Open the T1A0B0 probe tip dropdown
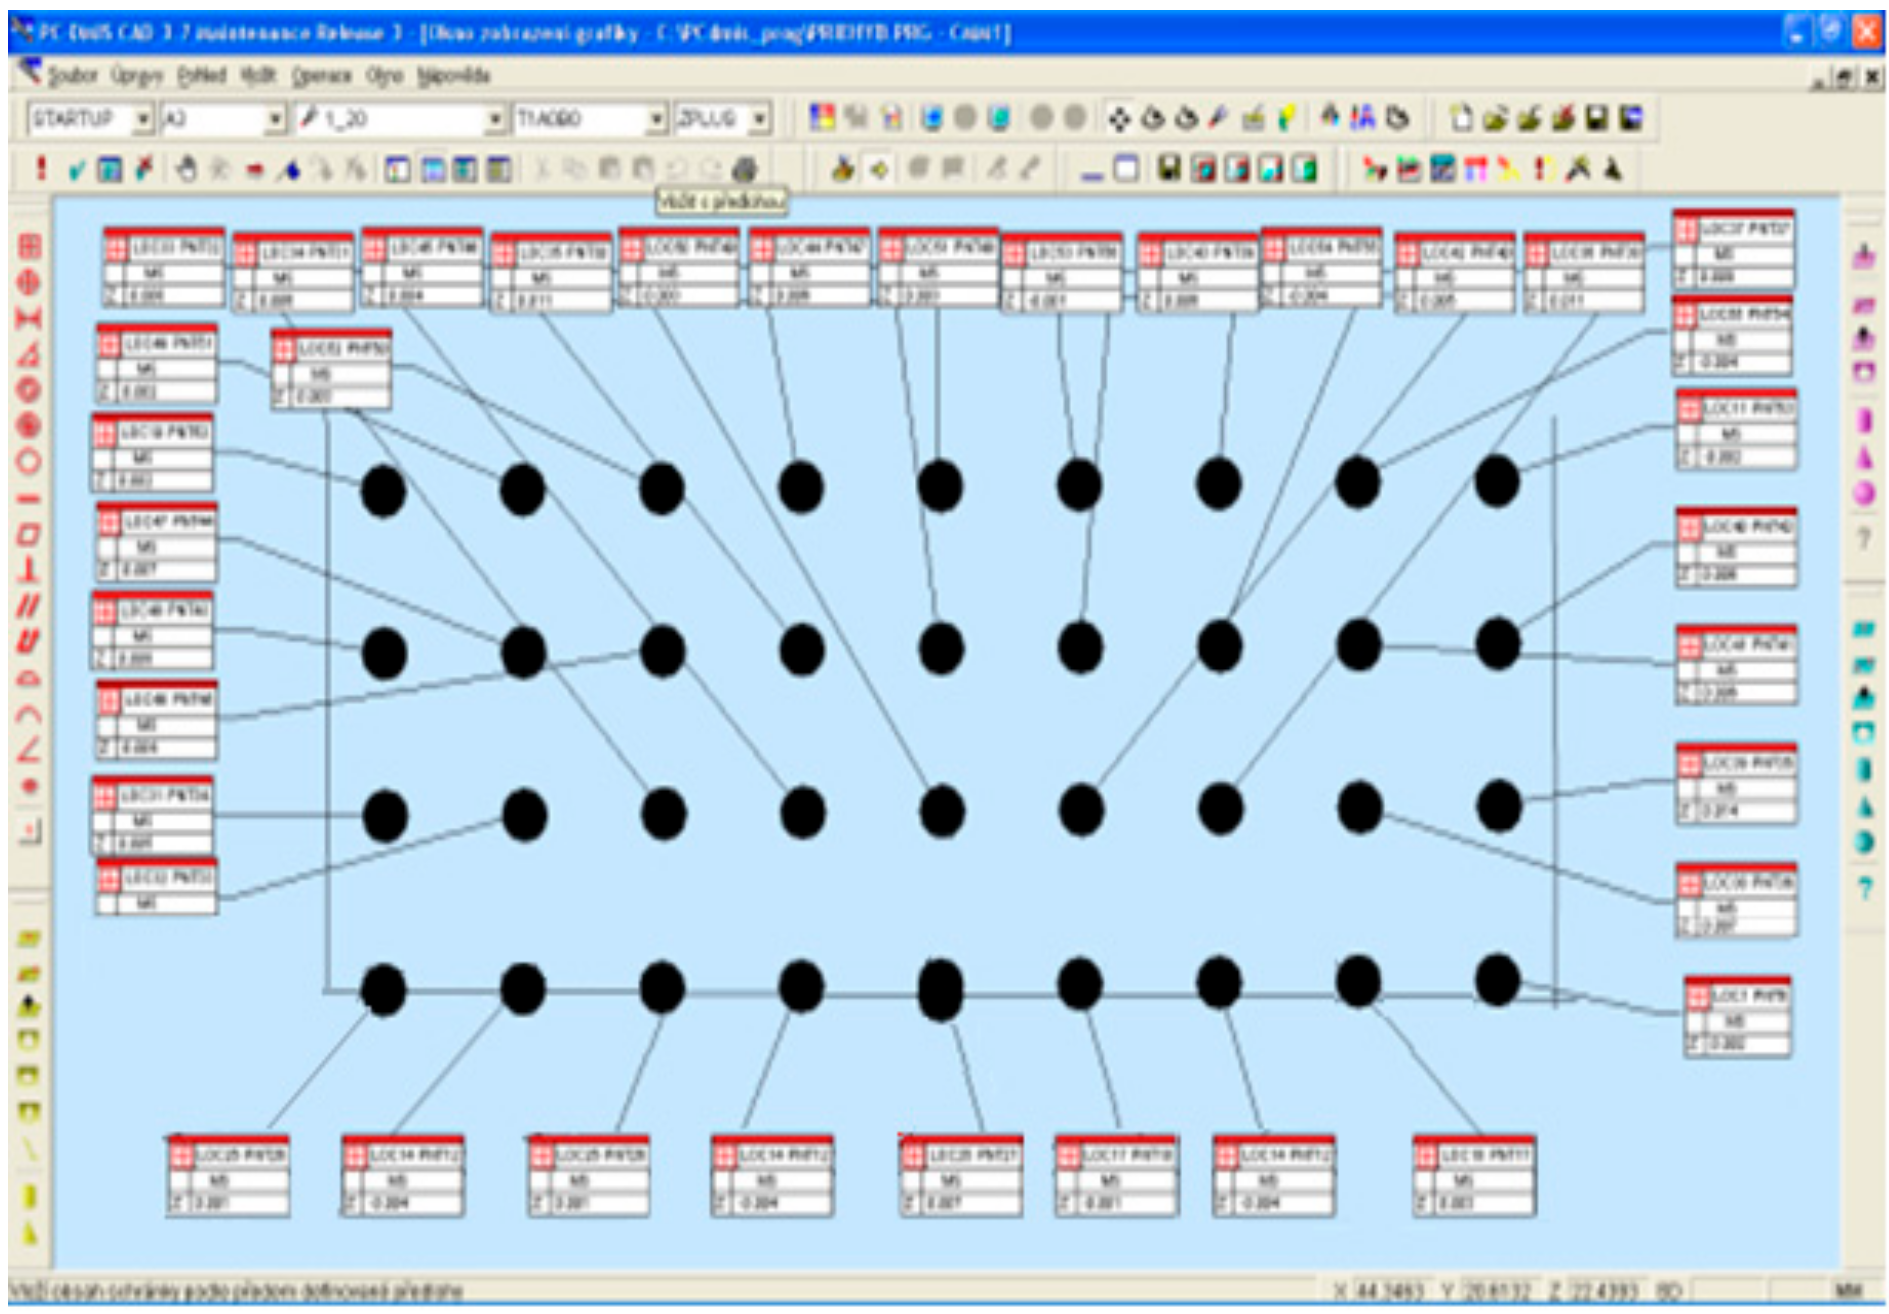 point(656,119)
